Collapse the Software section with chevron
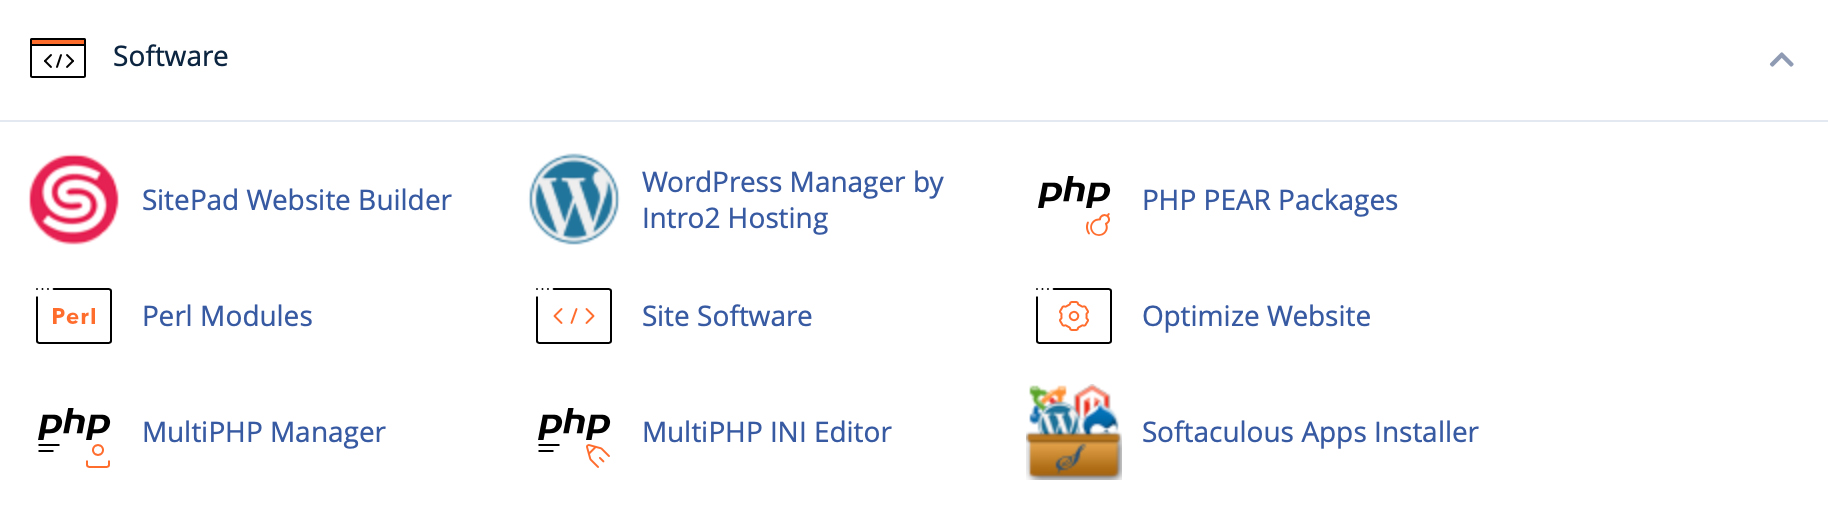This screenshot has height=506, width=1828. click(1781, 60)
